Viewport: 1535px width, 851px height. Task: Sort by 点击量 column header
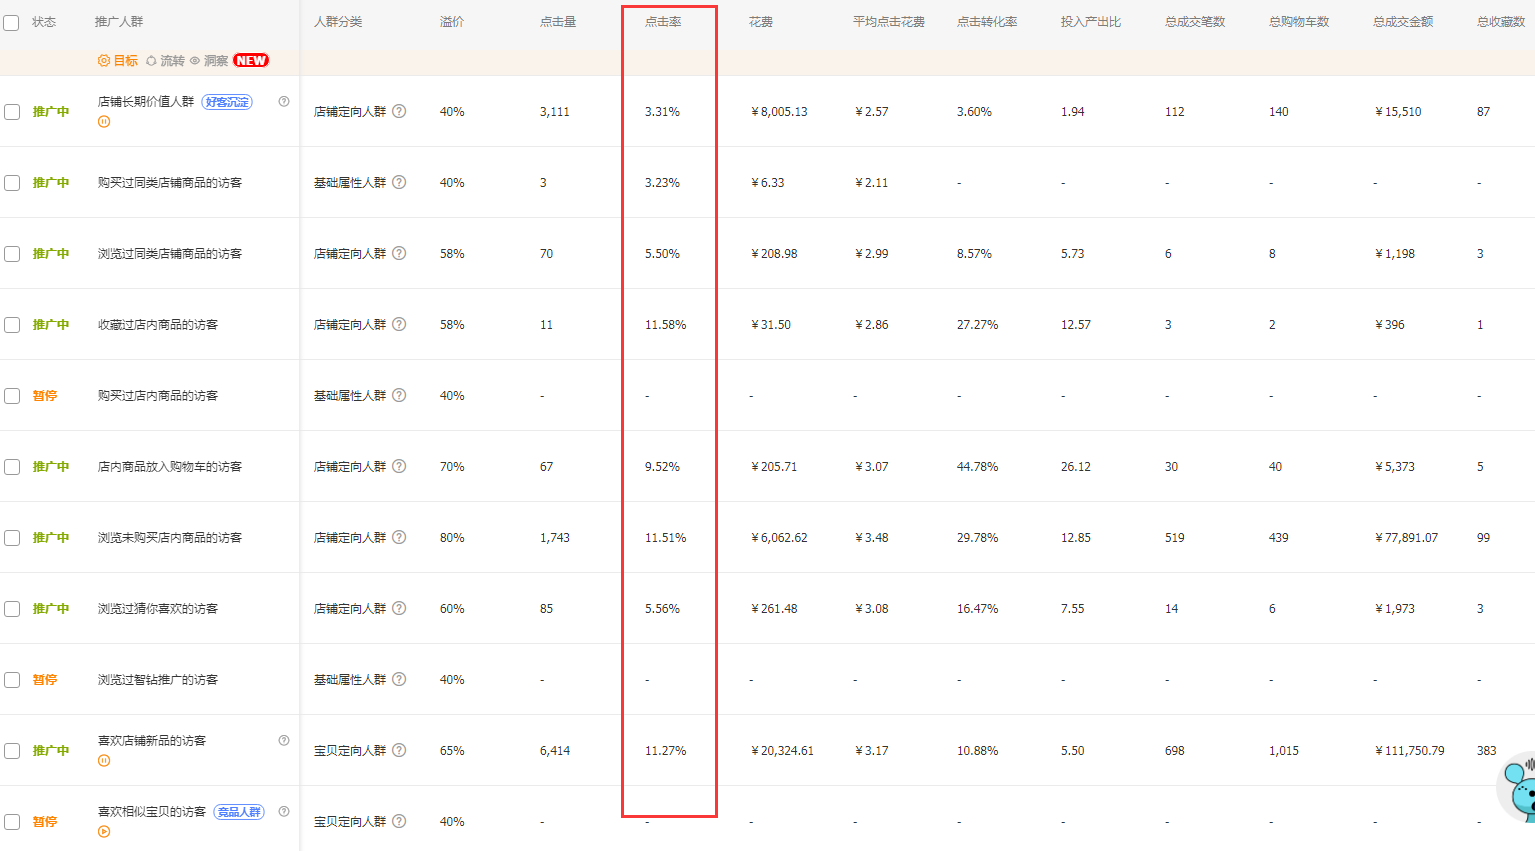click(558, 22)
